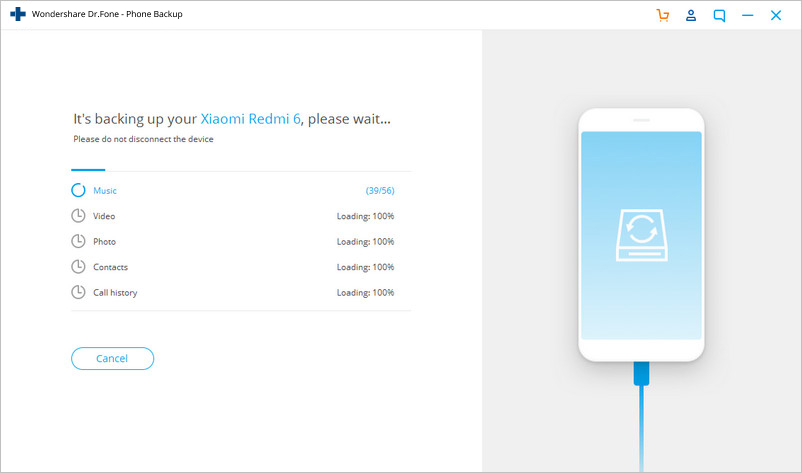Close the Dr.Fone window
The height and width of the screenshot is (473, 802).
(776, 15)
